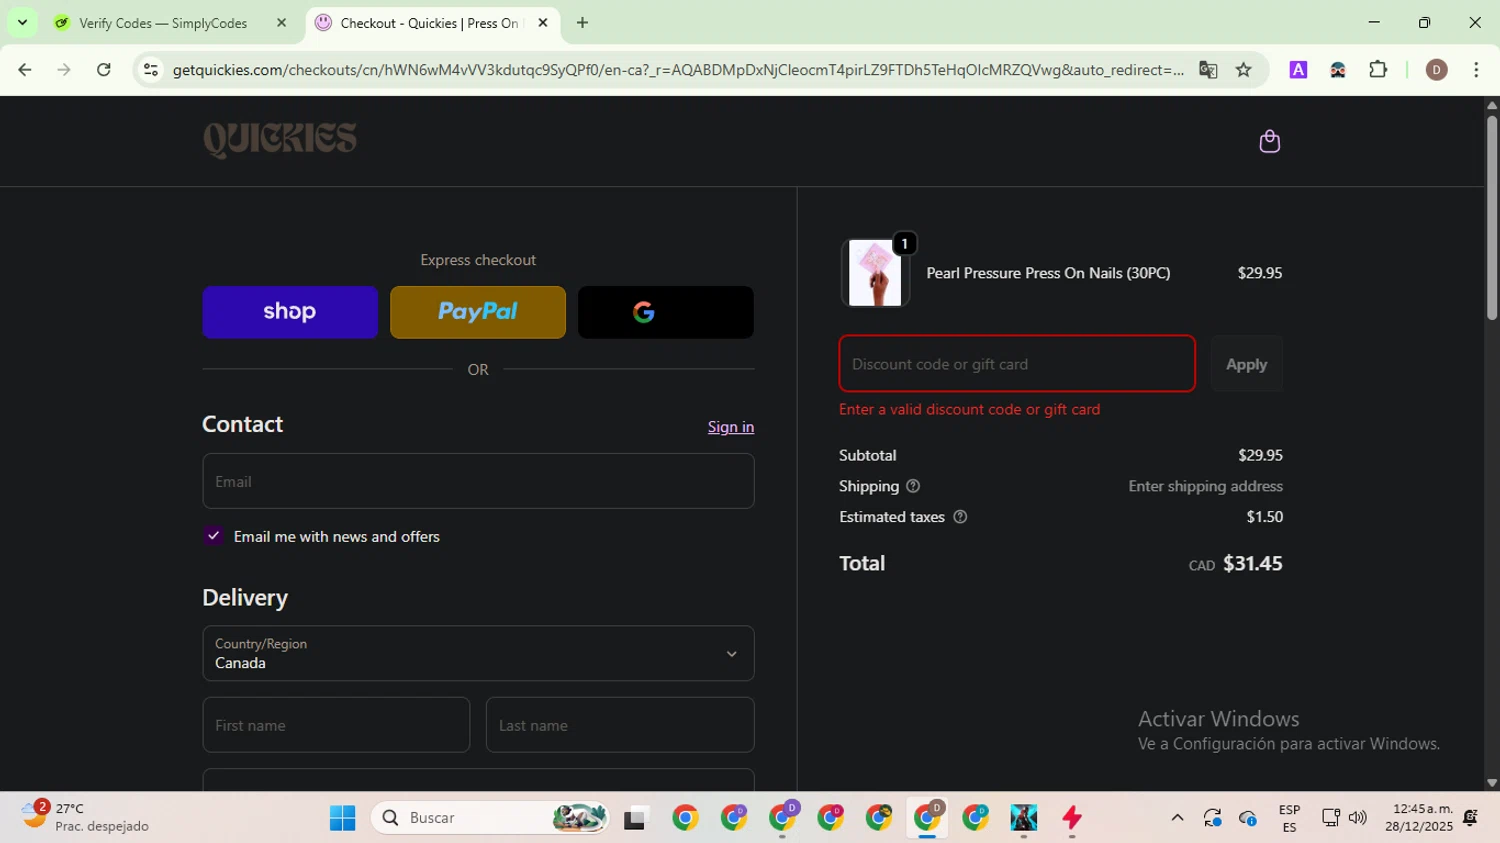This screenshot has height=843, width=1500.
Task: Open the extension icon beside the purple A
Action: click(1338, 70)
